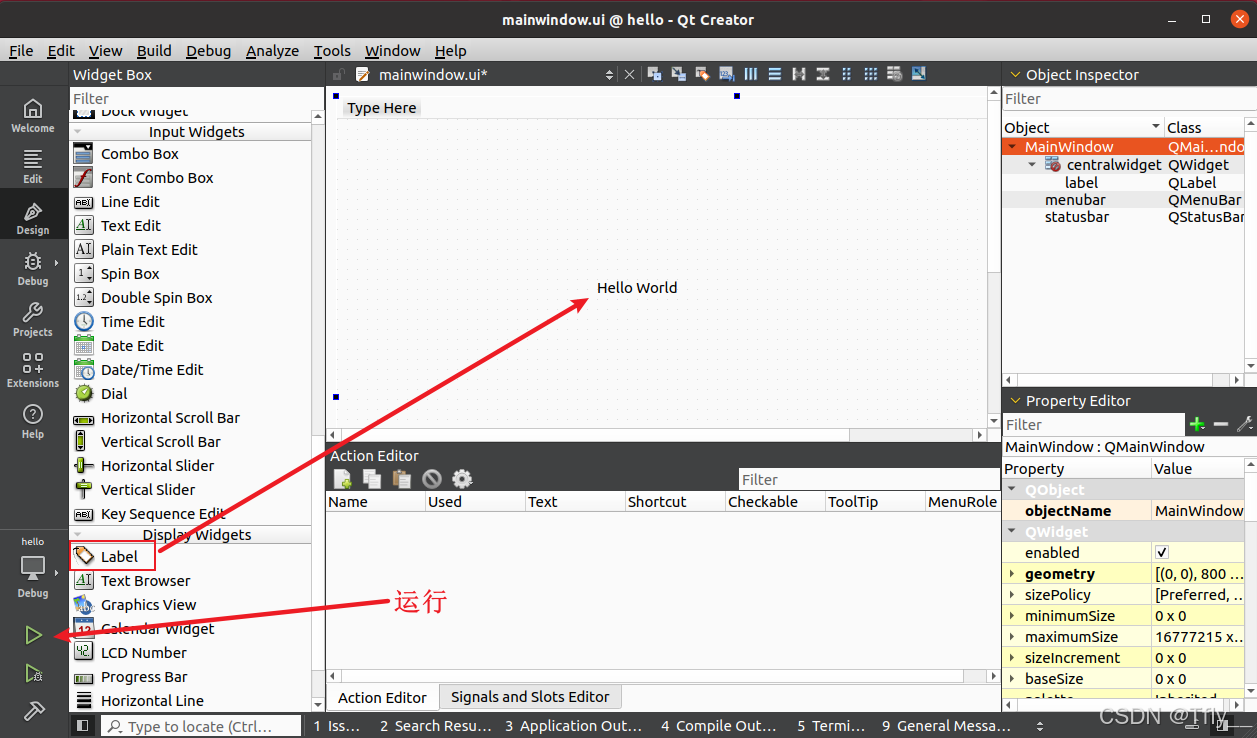Click Lay Out Vertically icon

pos(775,74)
